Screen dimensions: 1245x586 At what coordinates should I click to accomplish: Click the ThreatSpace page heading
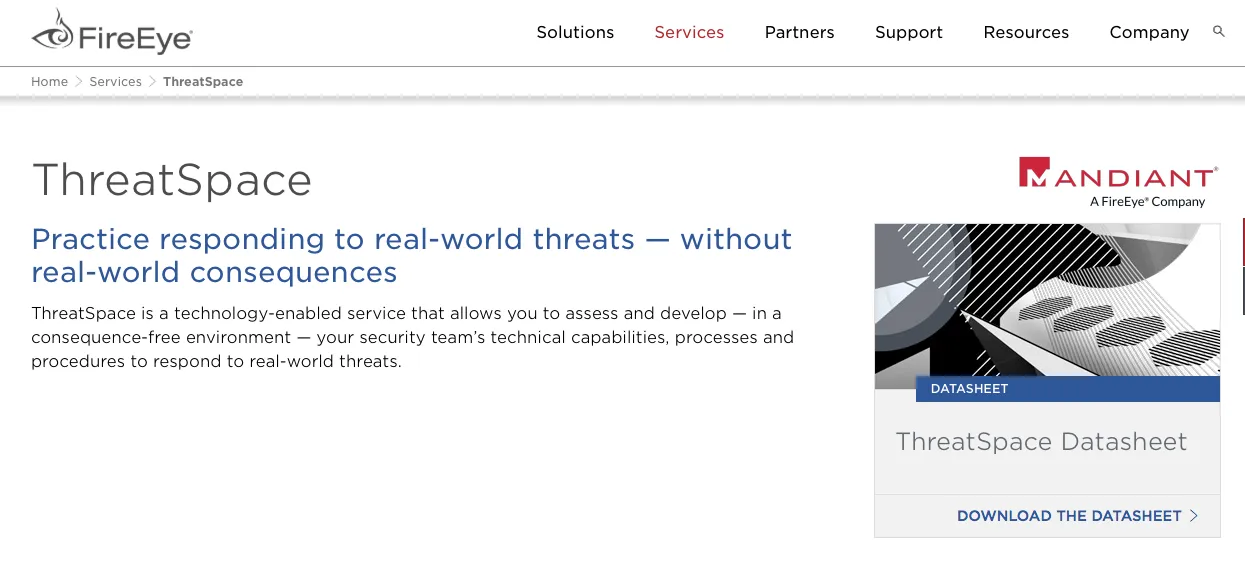[172, 180]
